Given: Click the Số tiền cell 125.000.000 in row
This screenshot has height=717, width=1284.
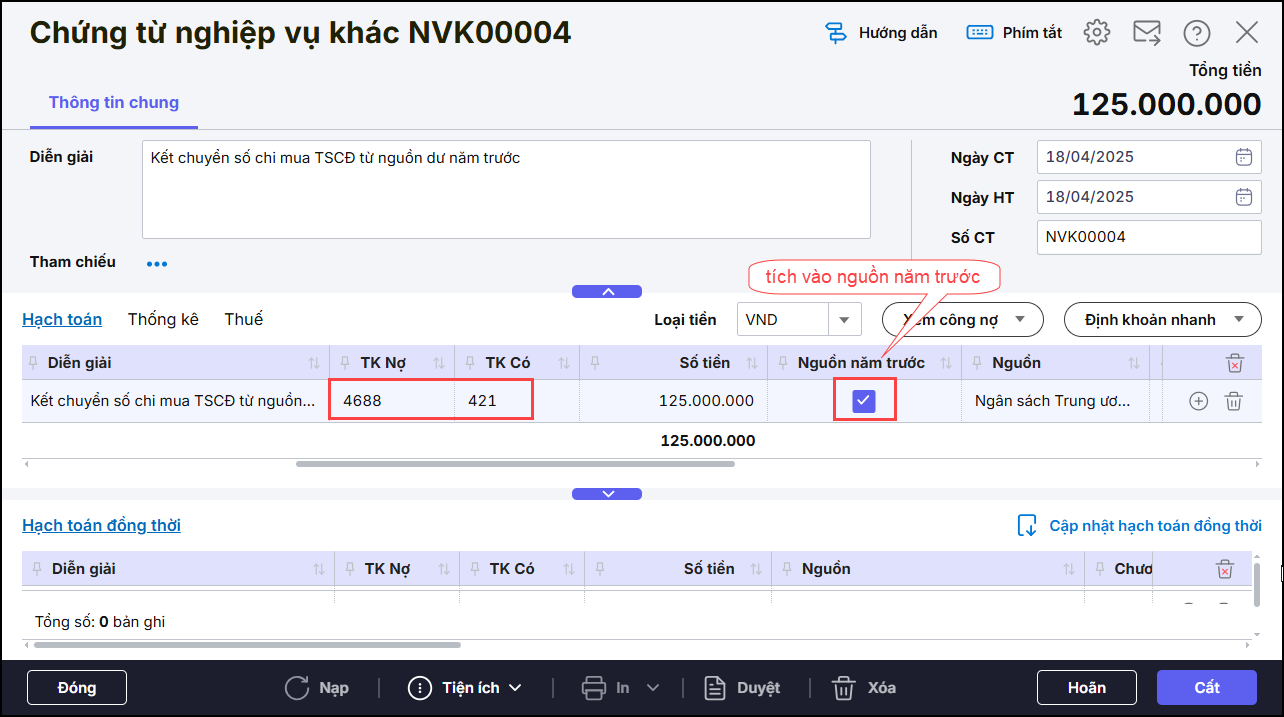Looking at the screenshot, I should [673, 401].
